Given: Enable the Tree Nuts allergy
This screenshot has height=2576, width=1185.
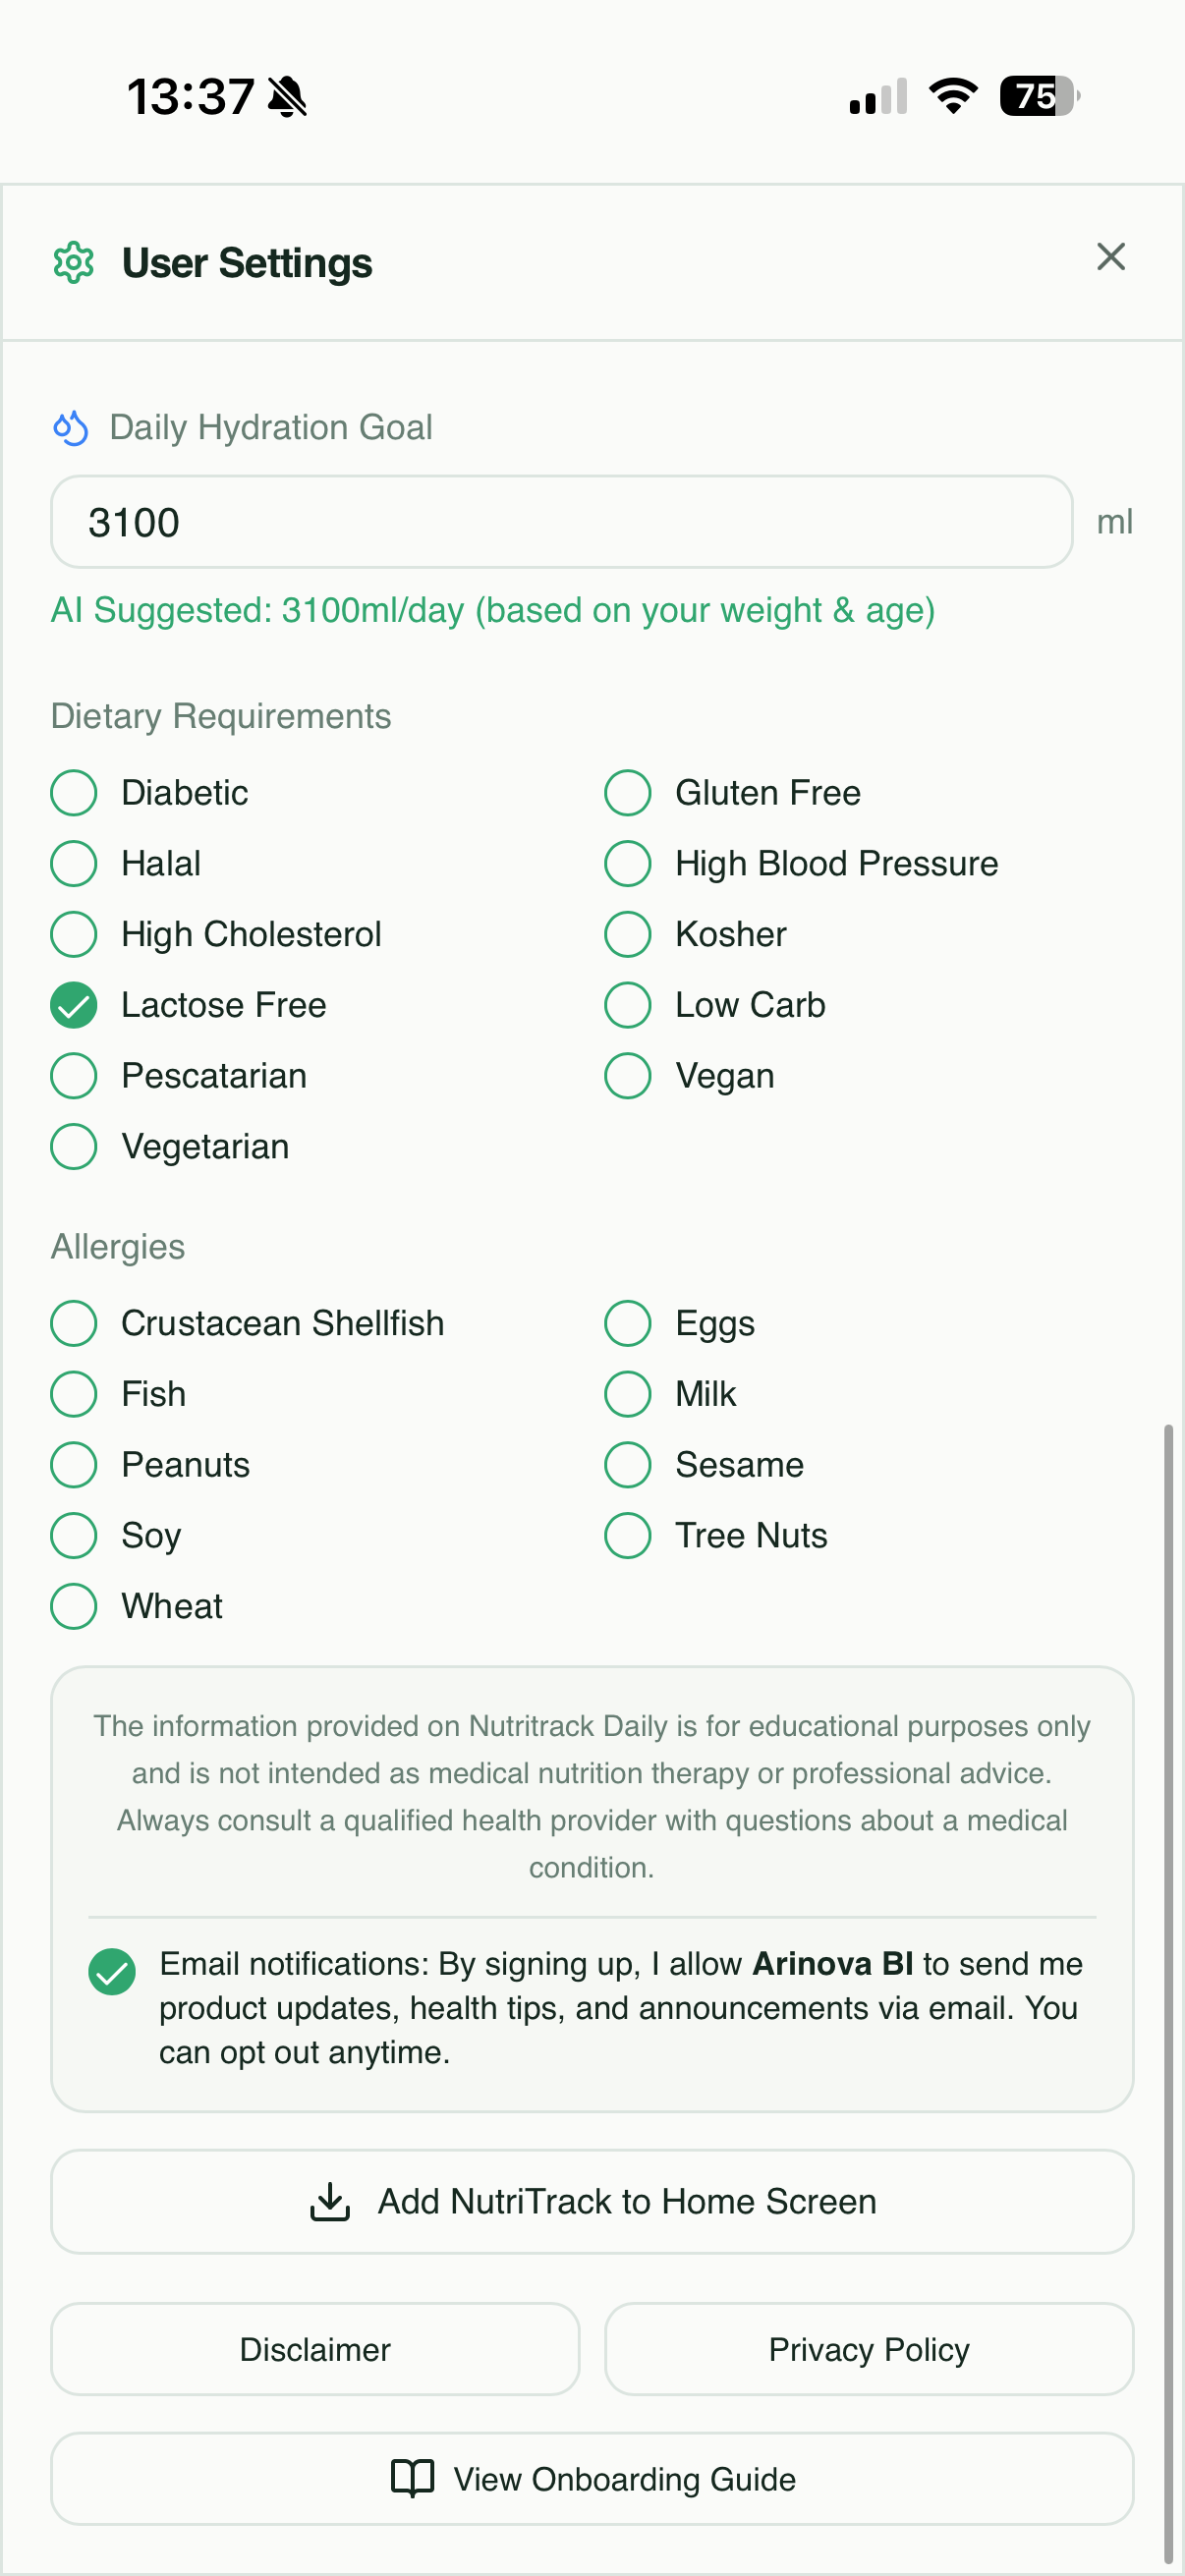Looking at the screenshot, I should [x=627, y=1535].
